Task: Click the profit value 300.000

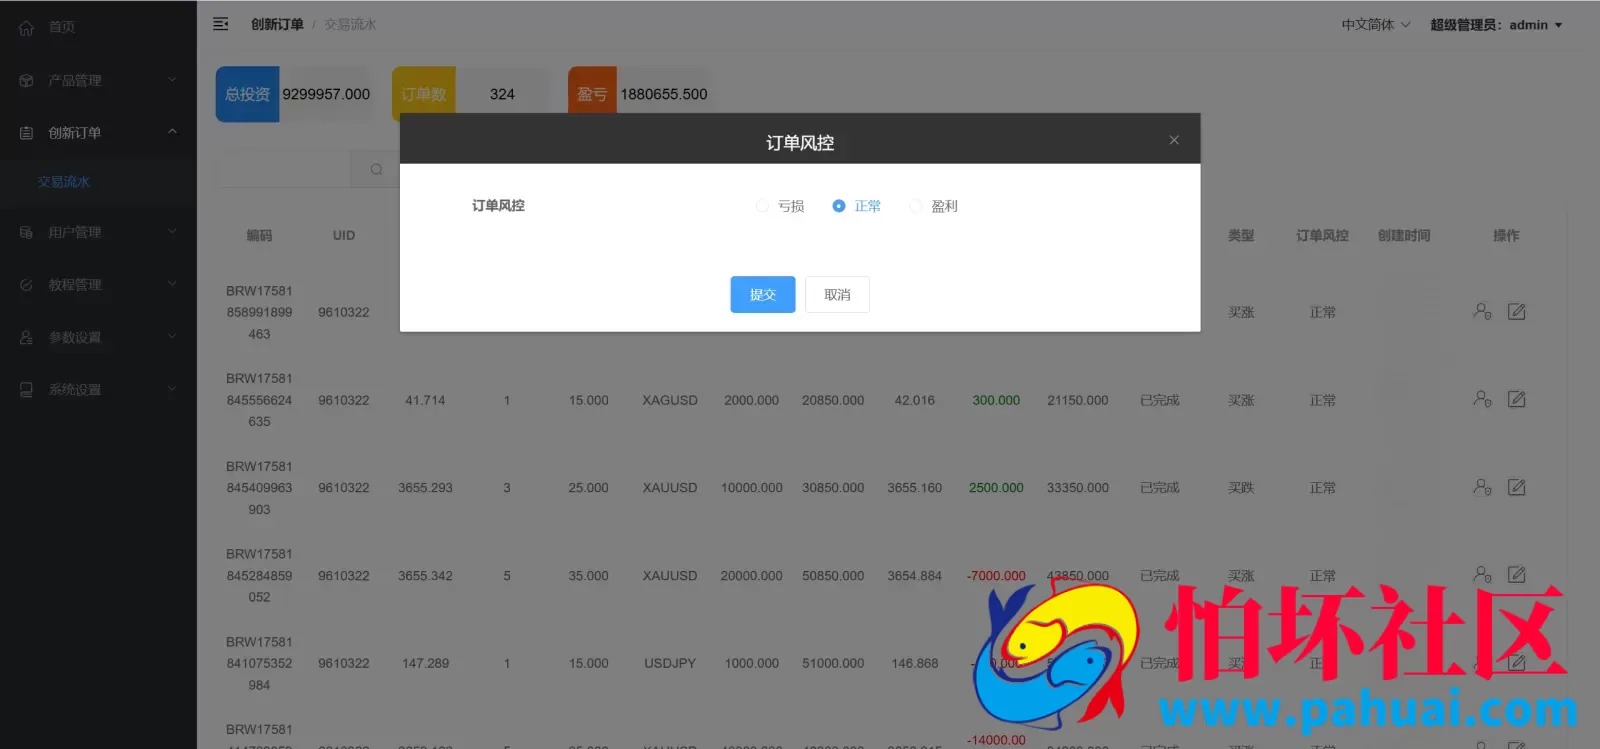Action: 996,400
